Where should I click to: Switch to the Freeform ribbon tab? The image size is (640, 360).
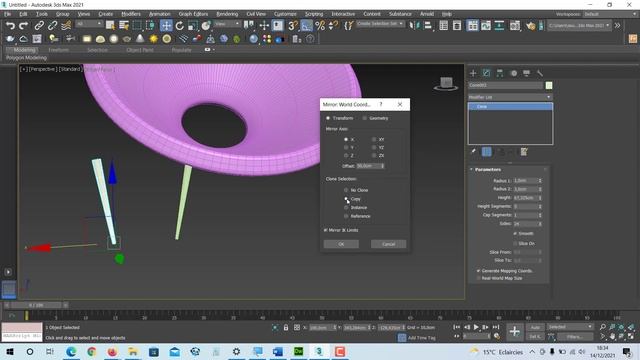tap(59, 50)
